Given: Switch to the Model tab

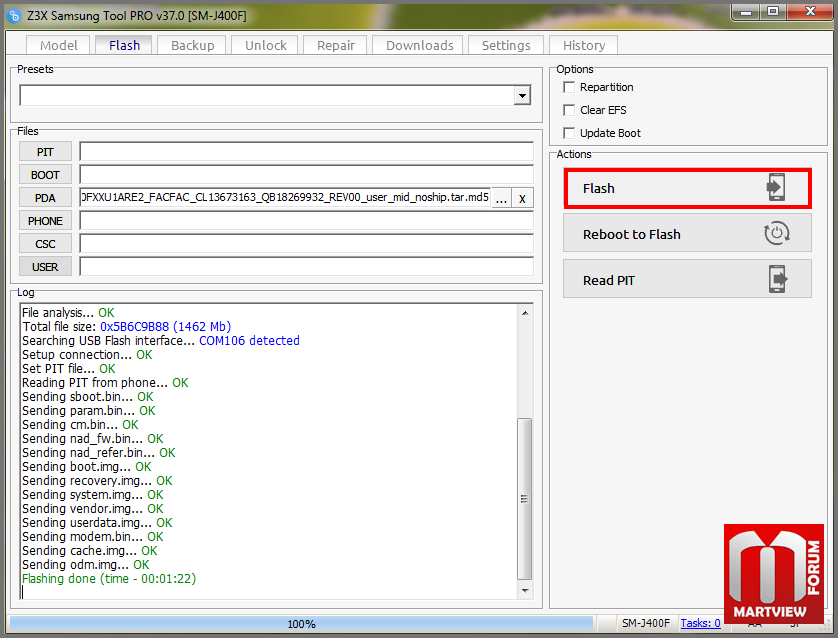Looking at the screenshot, I should click(x=59, y=45).
